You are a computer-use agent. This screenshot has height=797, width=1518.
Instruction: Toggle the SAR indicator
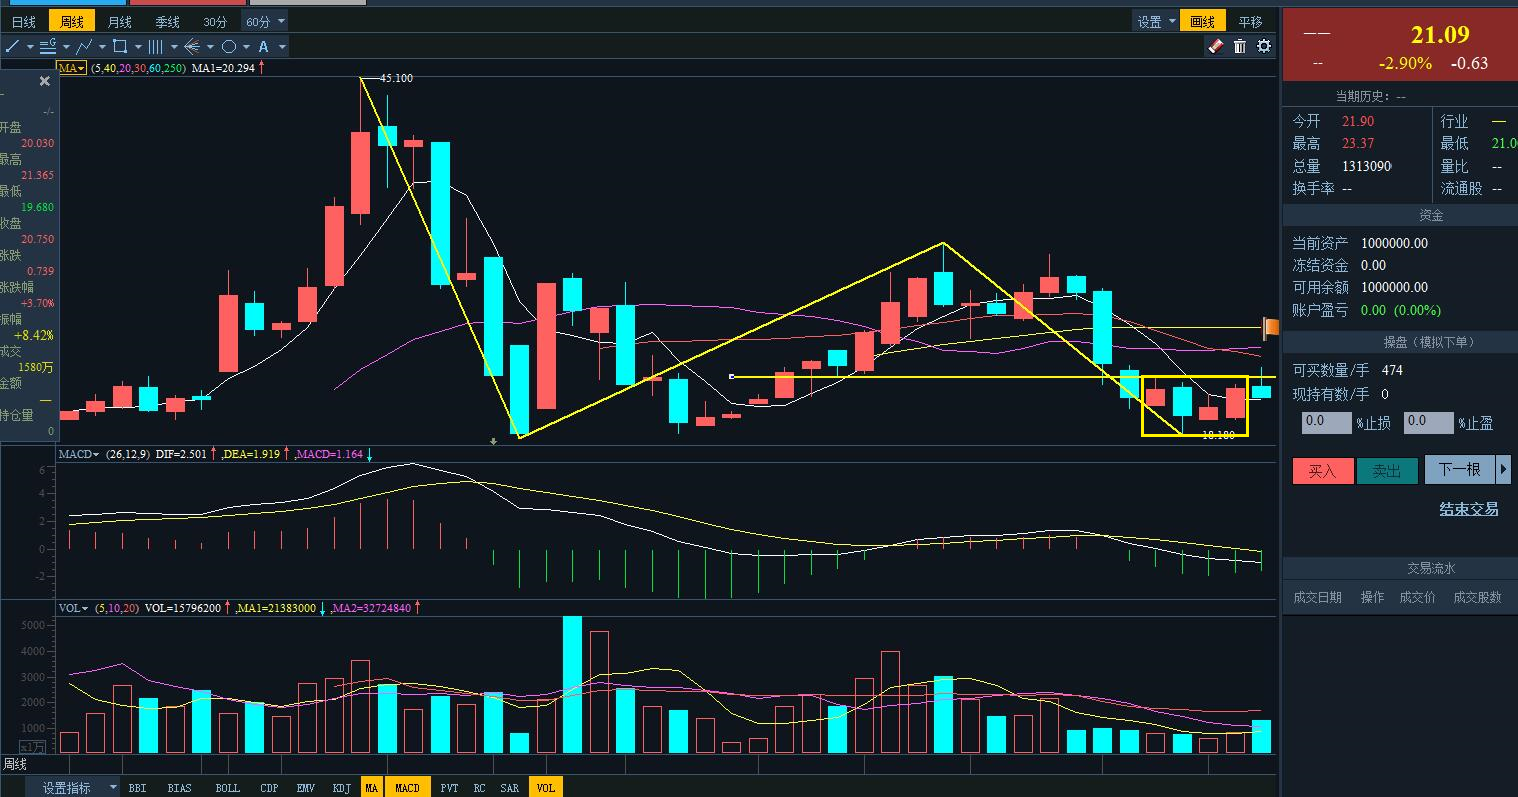click(510, 788)
